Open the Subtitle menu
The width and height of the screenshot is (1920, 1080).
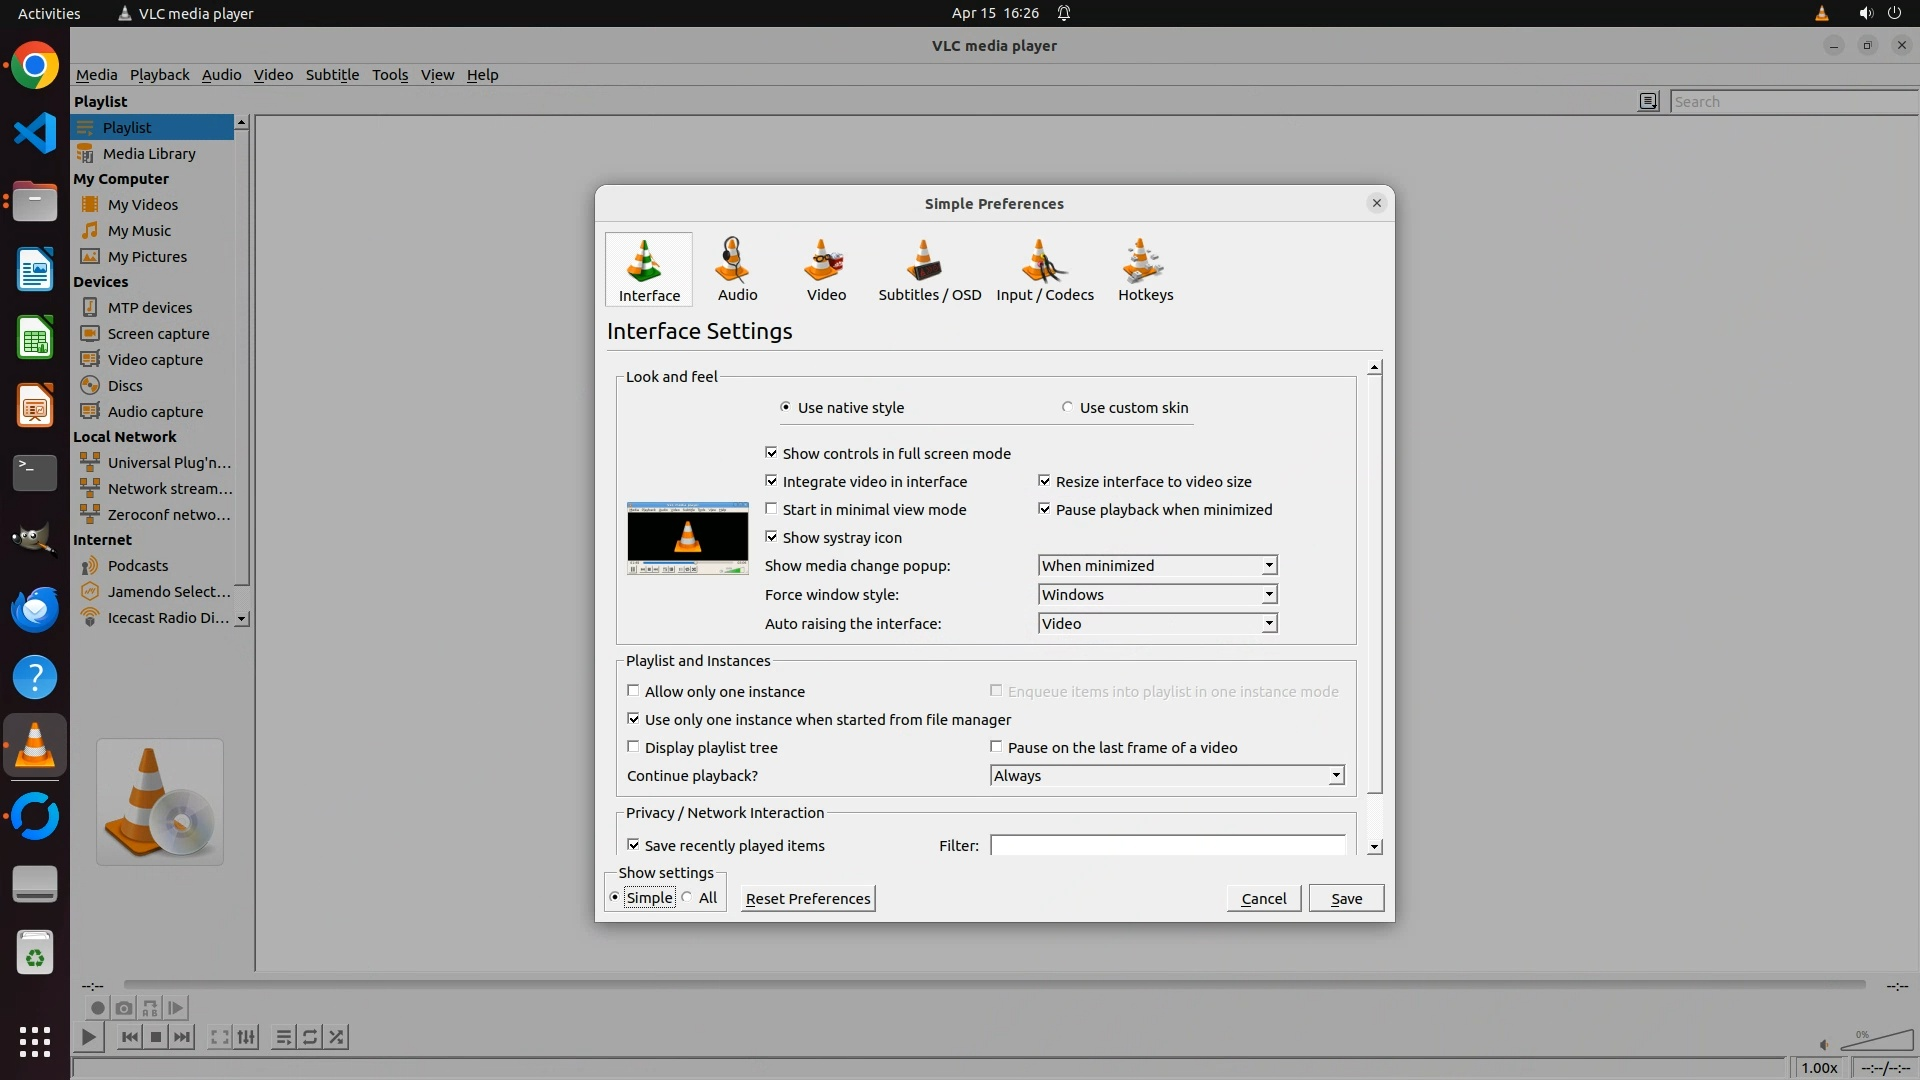(x=332, y=75)
